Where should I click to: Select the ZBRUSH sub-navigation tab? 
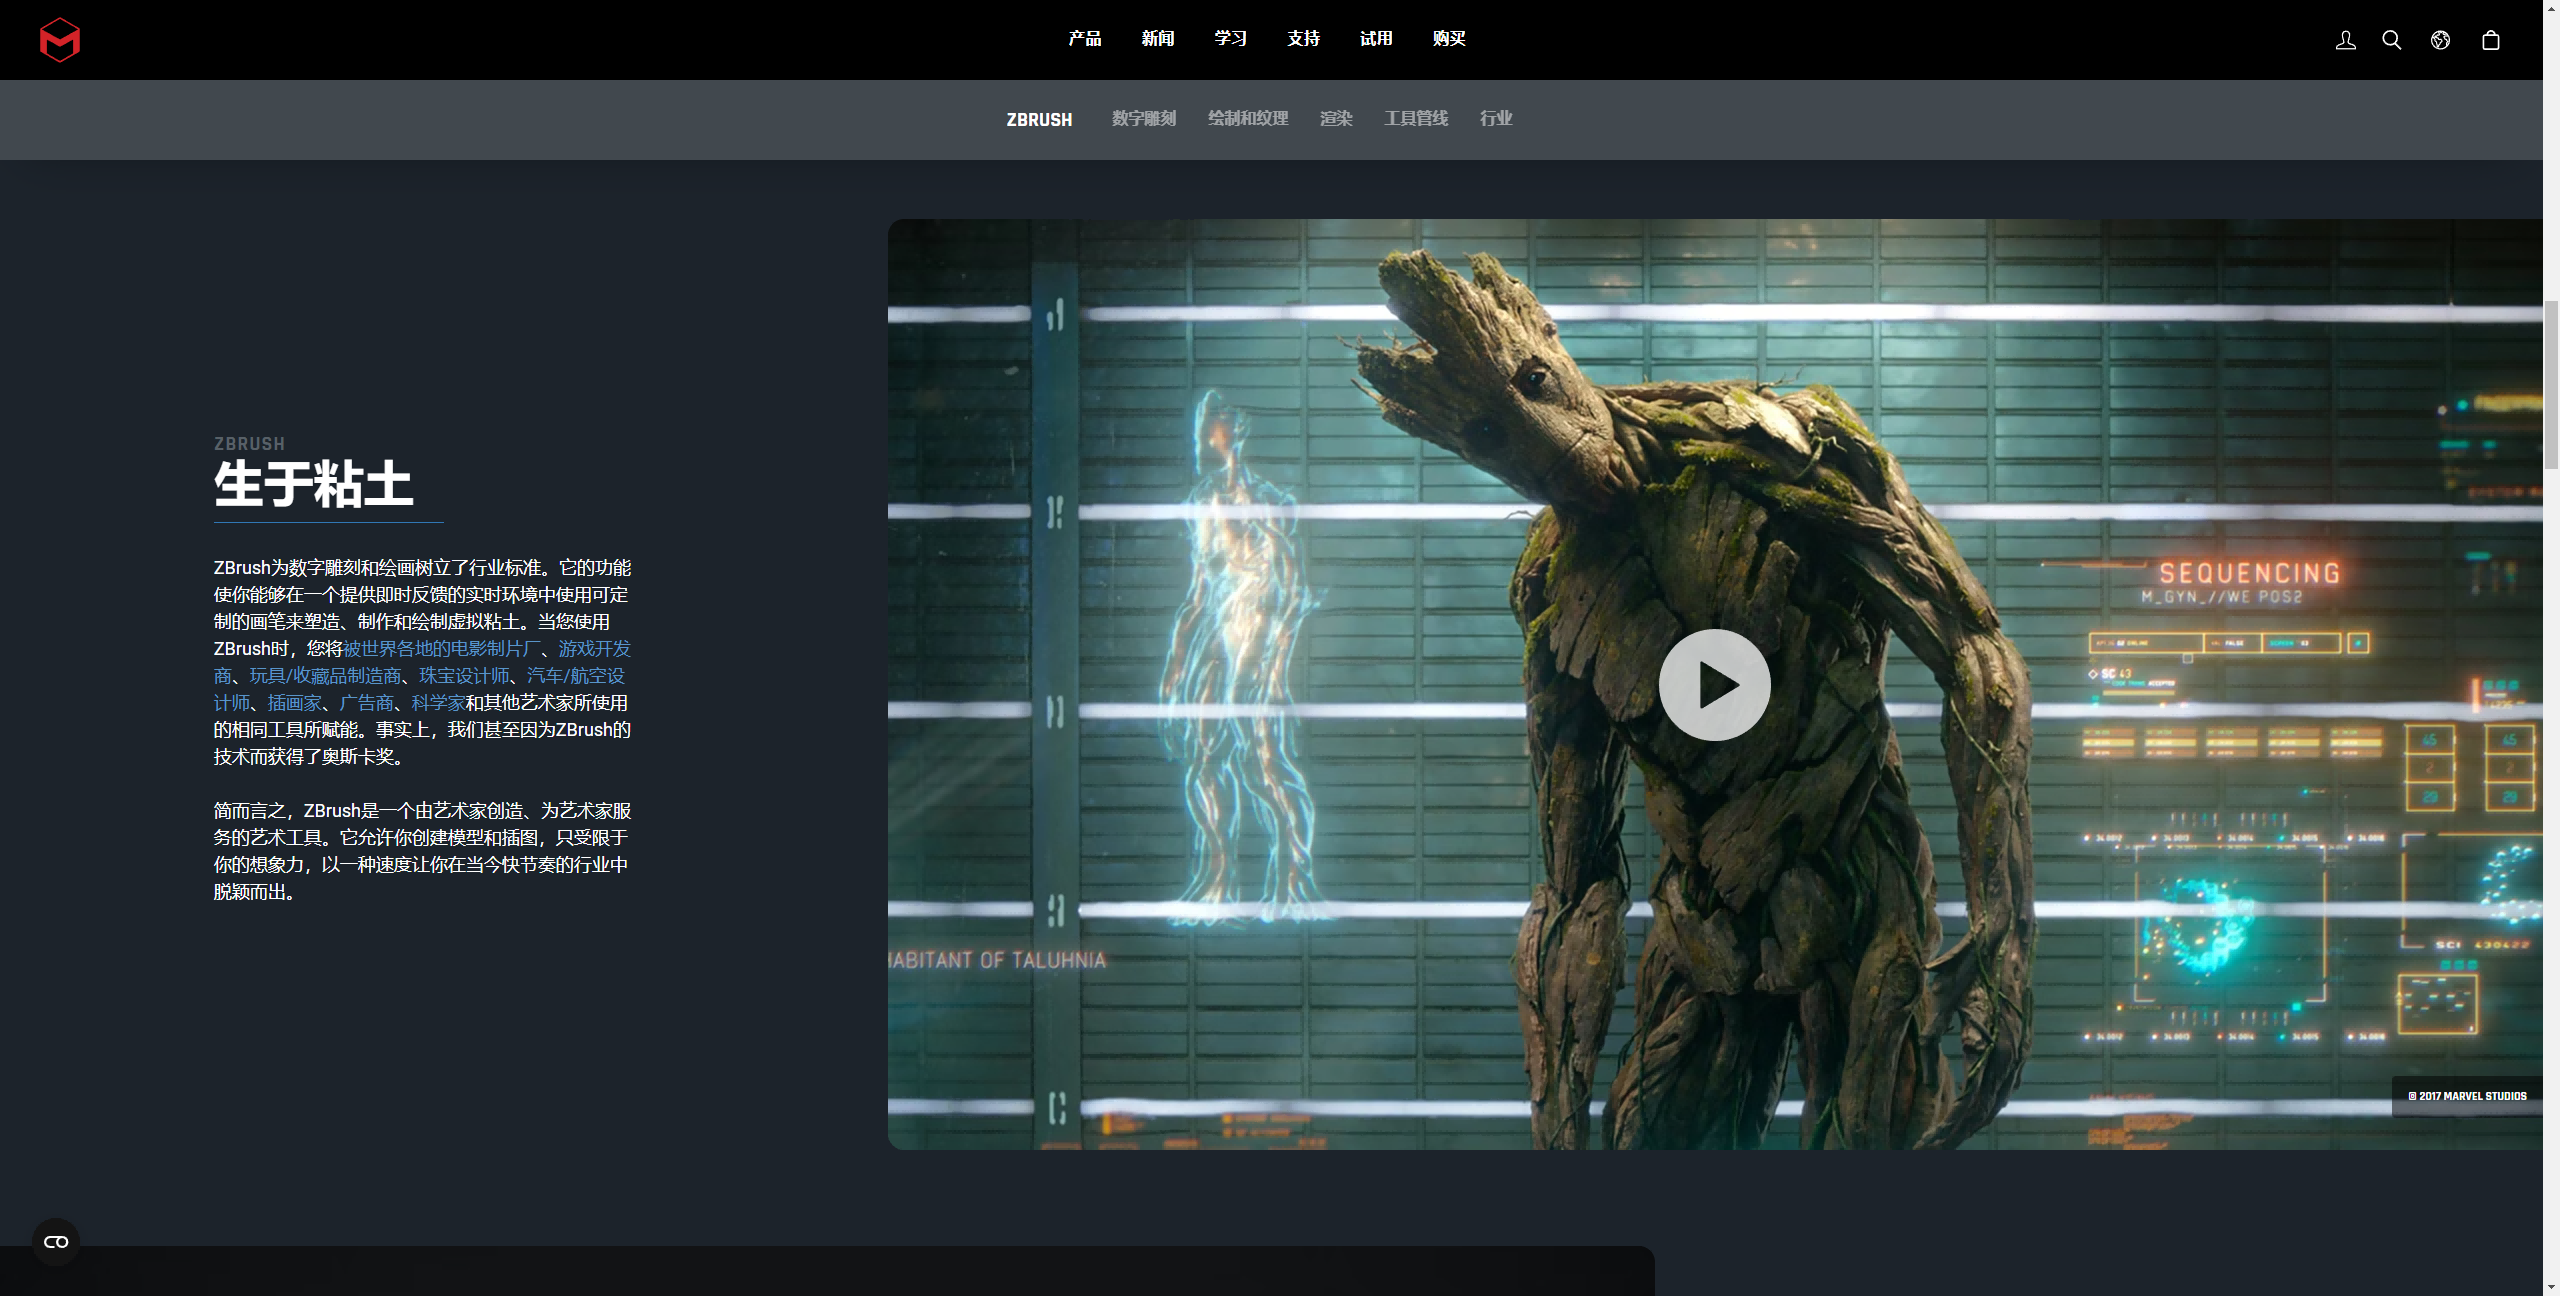[1039, 120]
